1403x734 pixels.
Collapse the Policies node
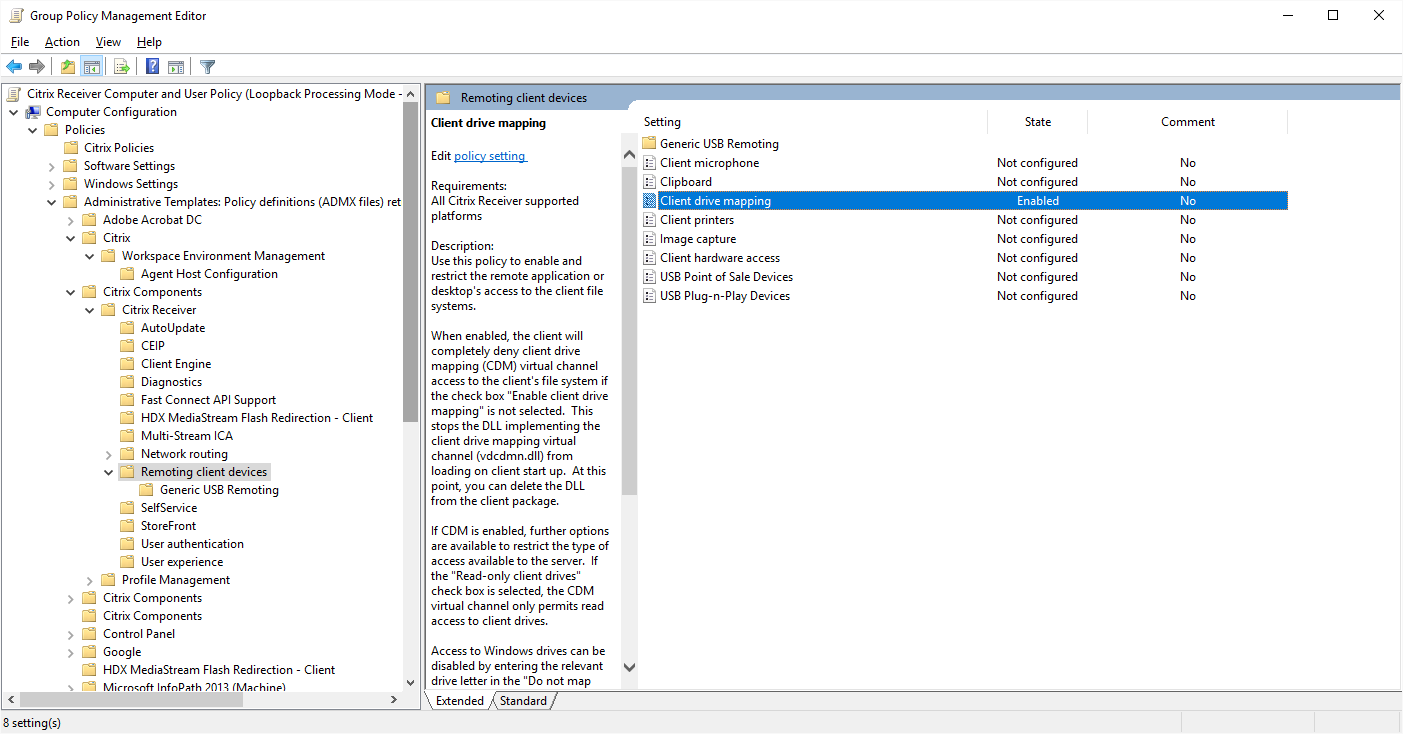(x=33, y=130)
